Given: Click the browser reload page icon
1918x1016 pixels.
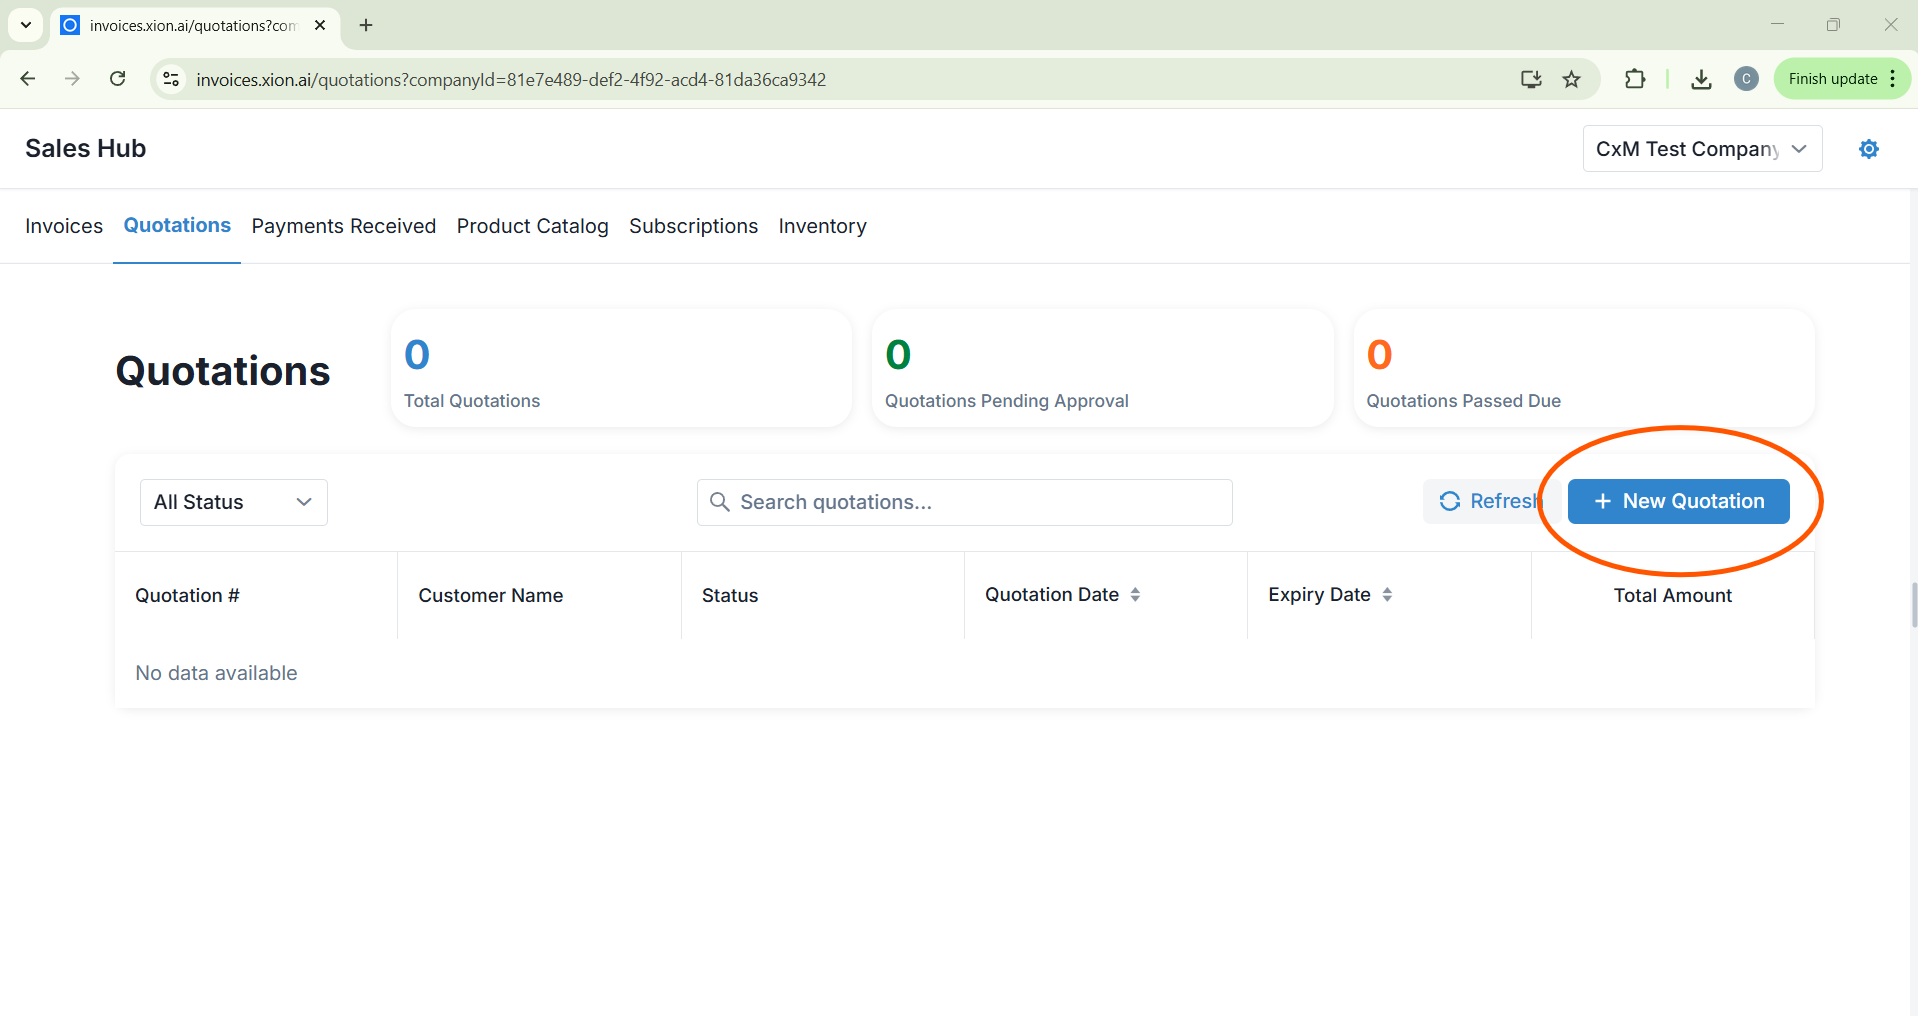Looking at the screenshot, I should [117, 79].
